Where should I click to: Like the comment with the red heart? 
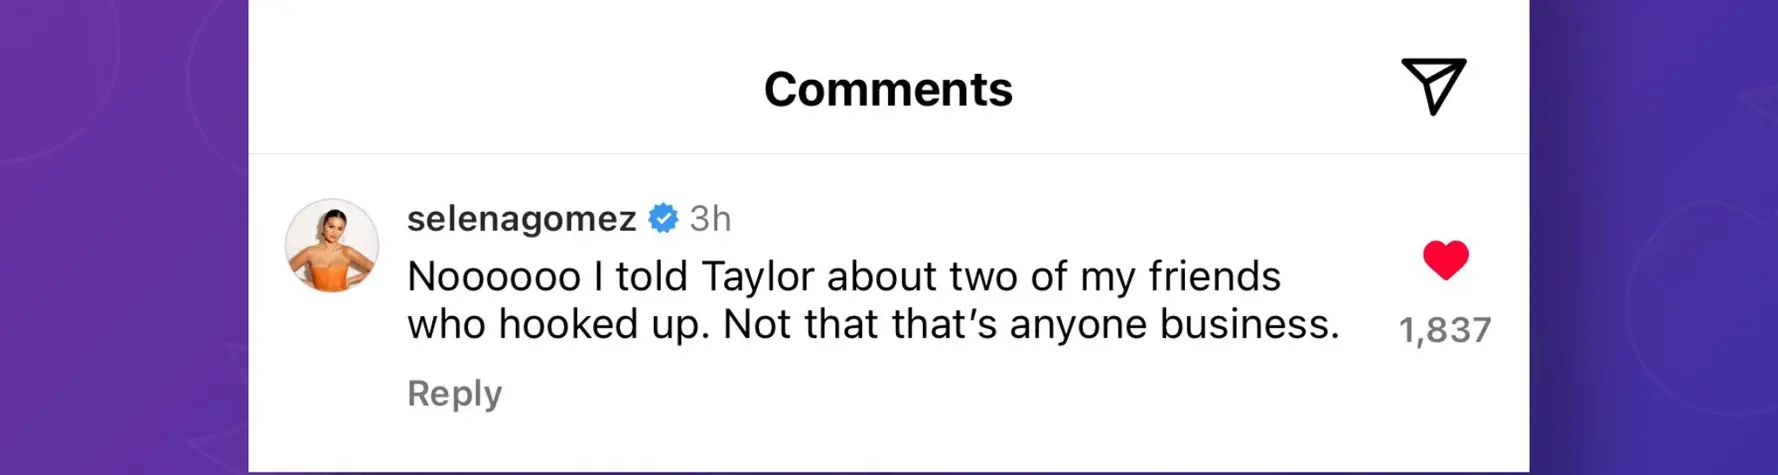1445,260
